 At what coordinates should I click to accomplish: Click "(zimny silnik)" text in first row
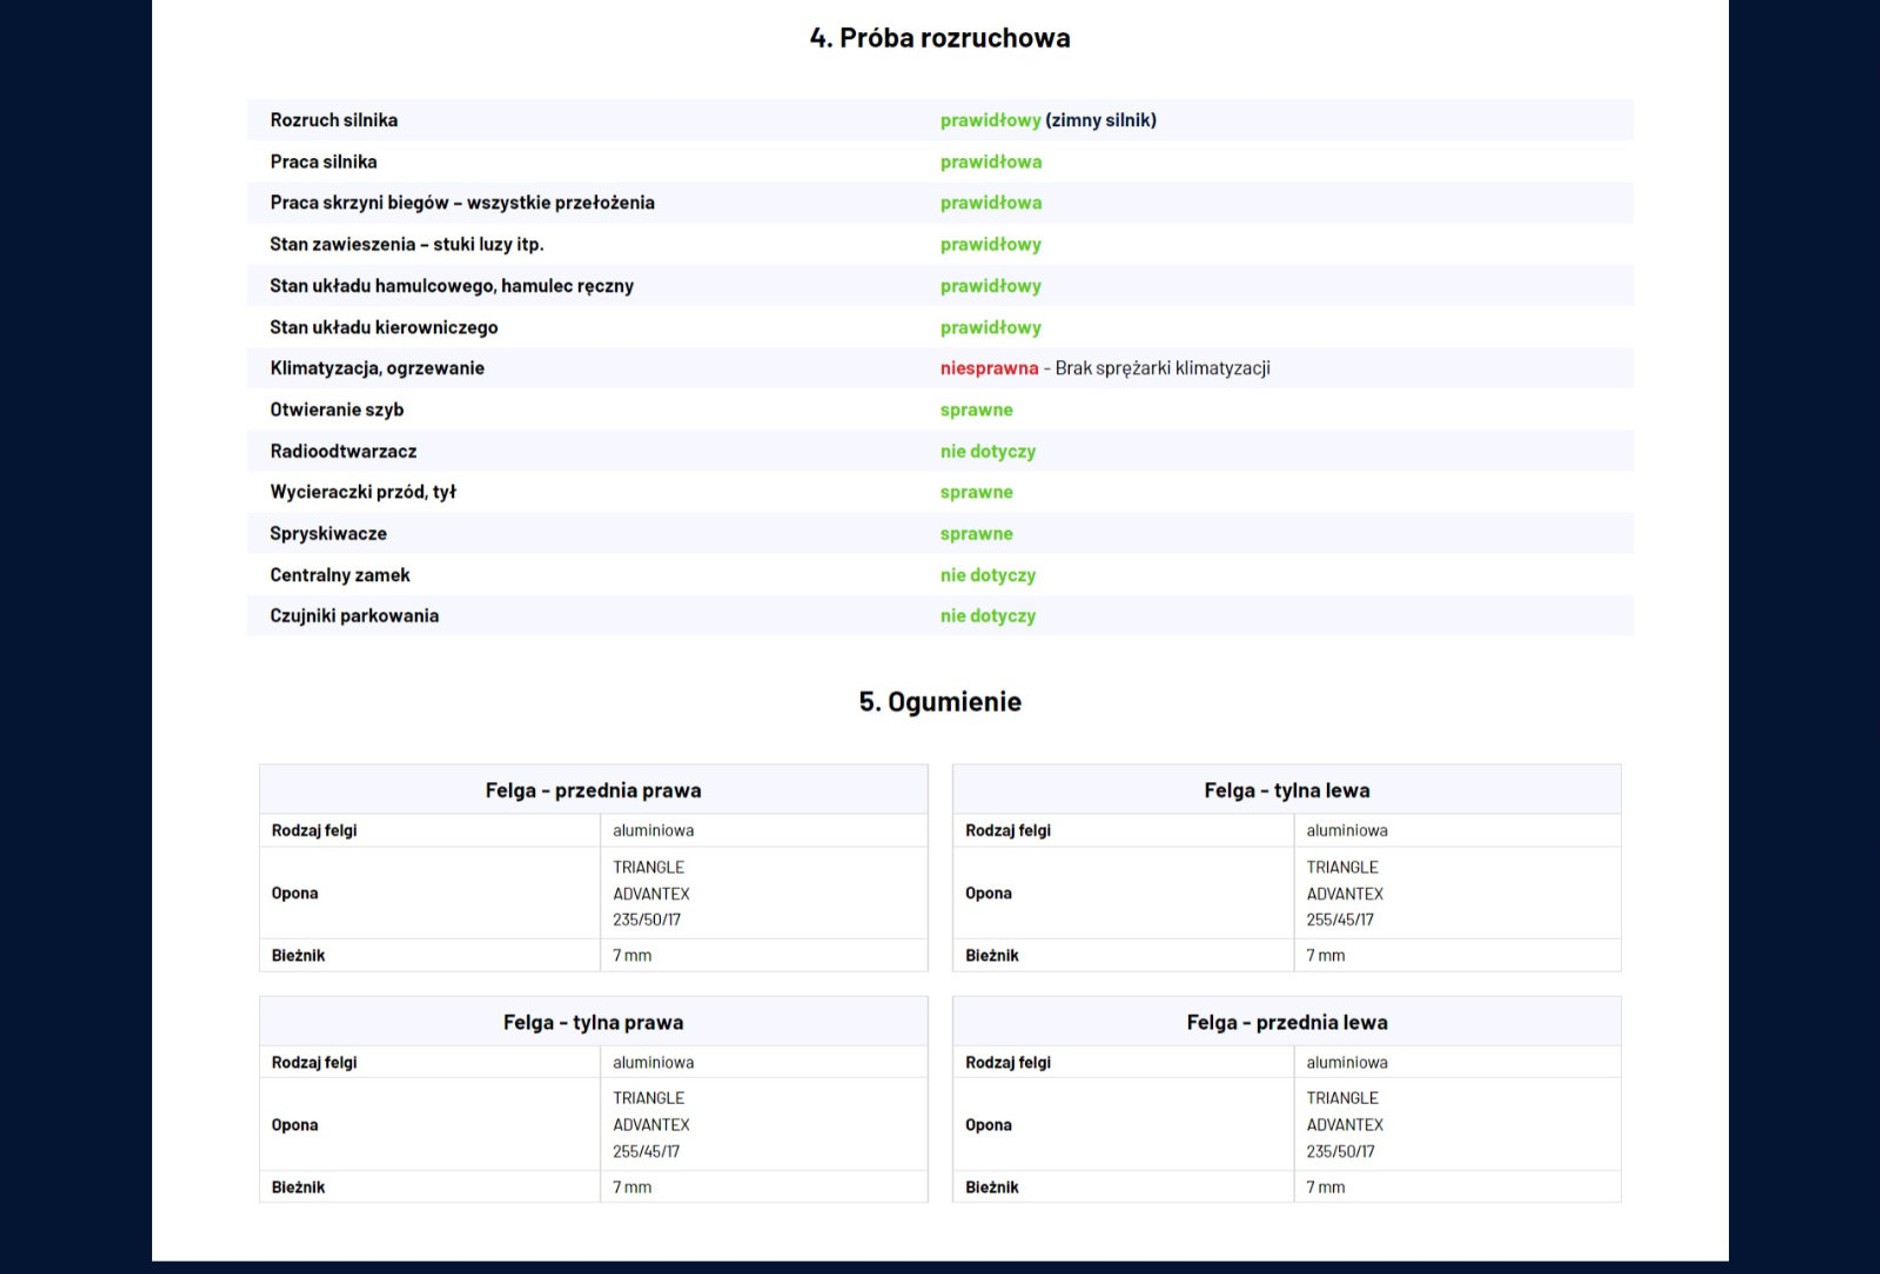coord(1100,120)
